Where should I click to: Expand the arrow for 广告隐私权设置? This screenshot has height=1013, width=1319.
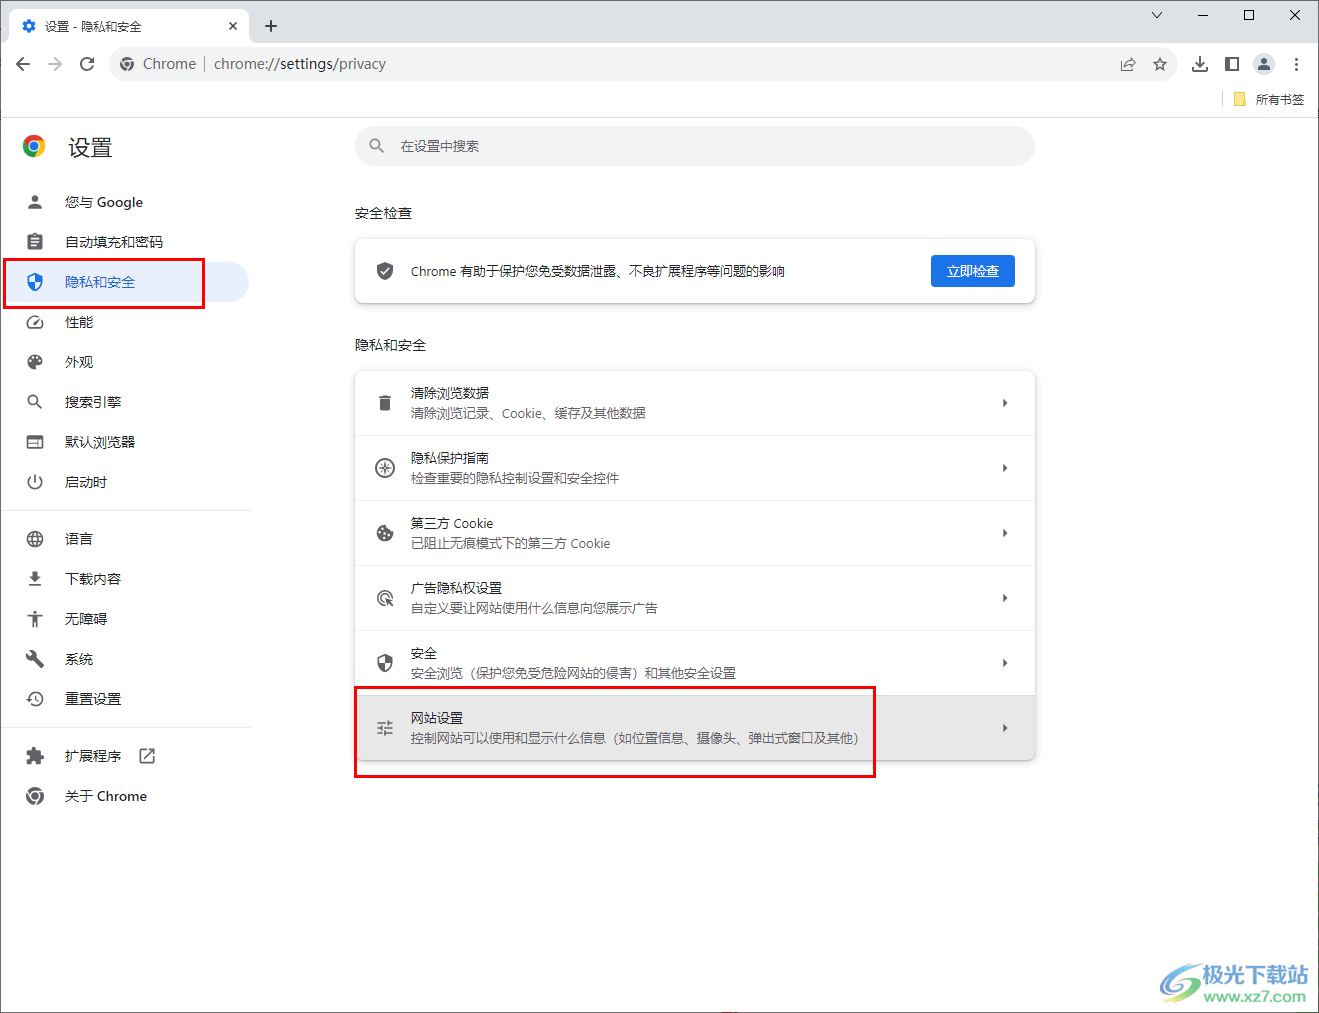1005,598
